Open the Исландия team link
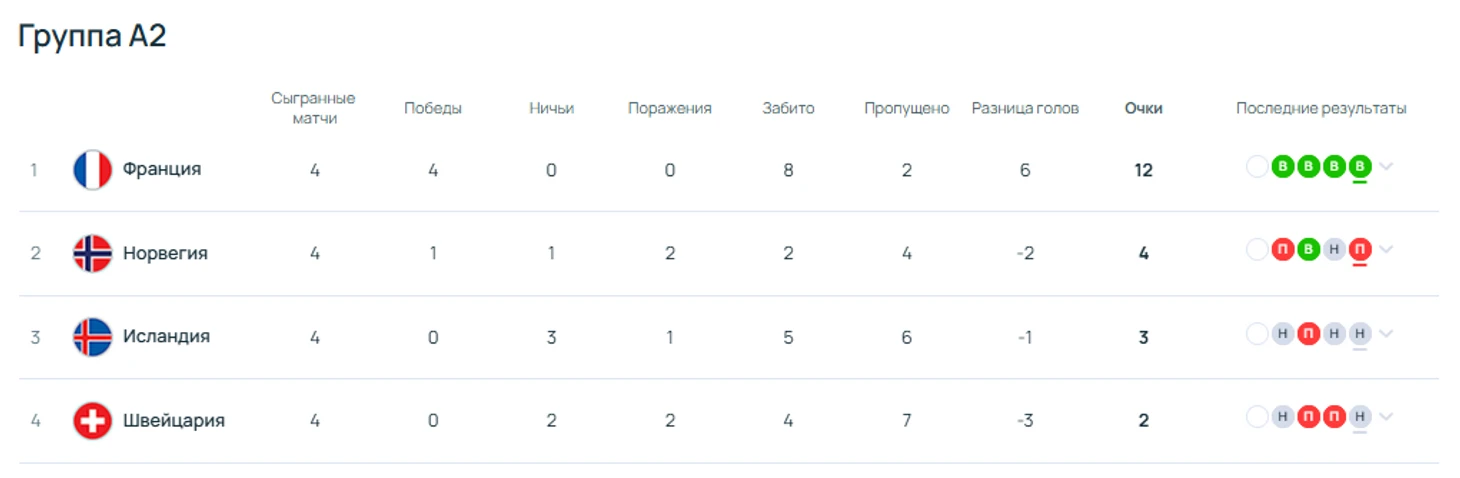 (x=166, y=336)
